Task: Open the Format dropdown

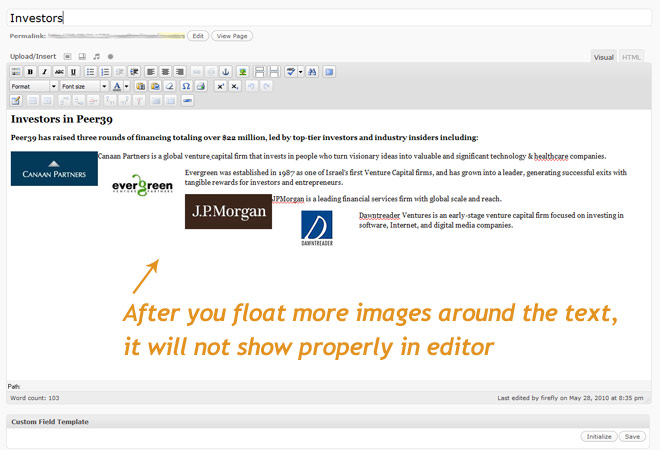Action: pos(34,86)
